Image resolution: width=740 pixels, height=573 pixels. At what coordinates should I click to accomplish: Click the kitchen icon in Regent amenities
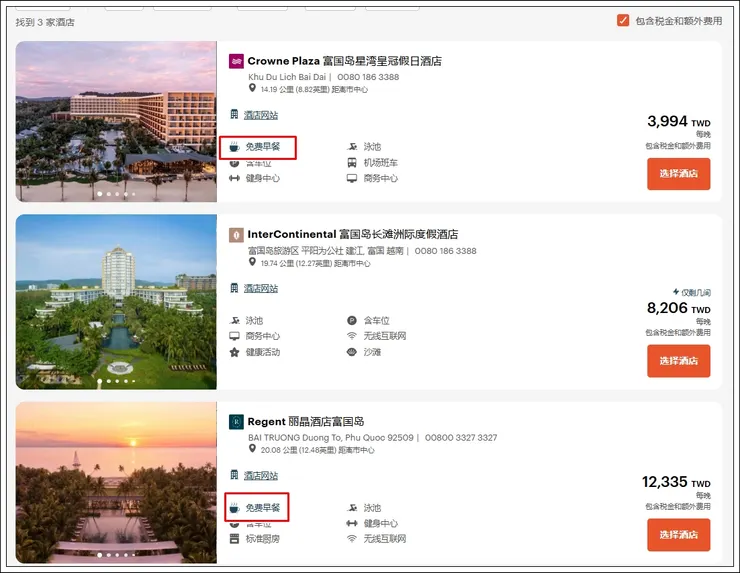point(234,539)
